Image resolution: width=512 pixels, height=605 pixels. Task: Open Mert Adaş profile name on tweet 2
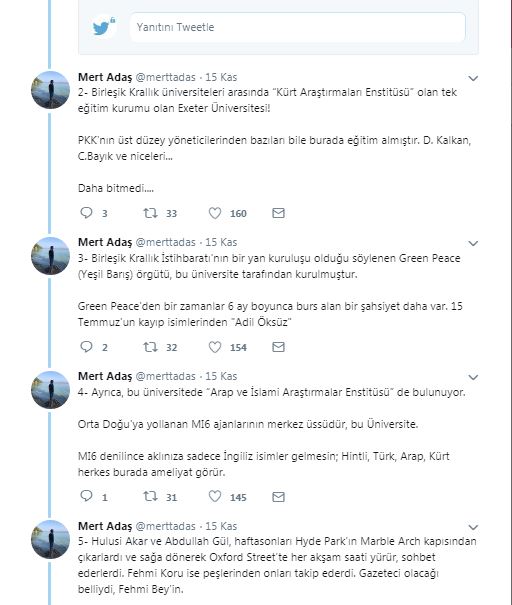pyautogui.click(x=105, y=77)
